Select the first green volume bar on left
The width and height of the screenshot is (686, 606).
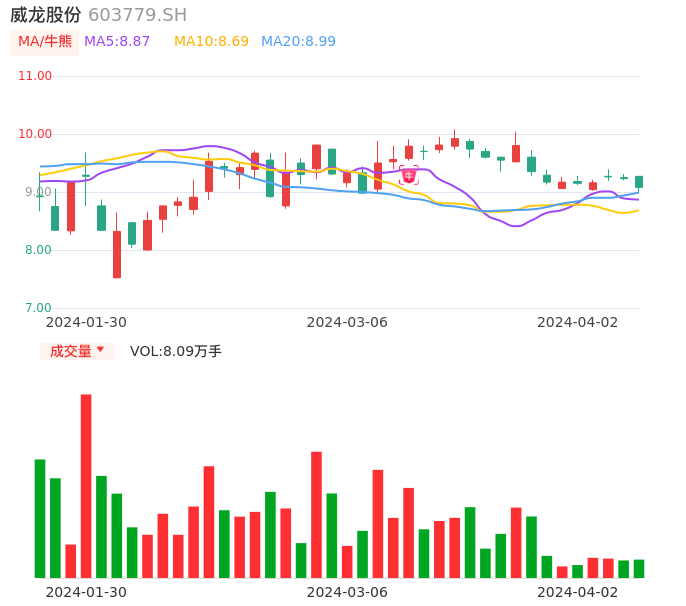pos(40,518)
